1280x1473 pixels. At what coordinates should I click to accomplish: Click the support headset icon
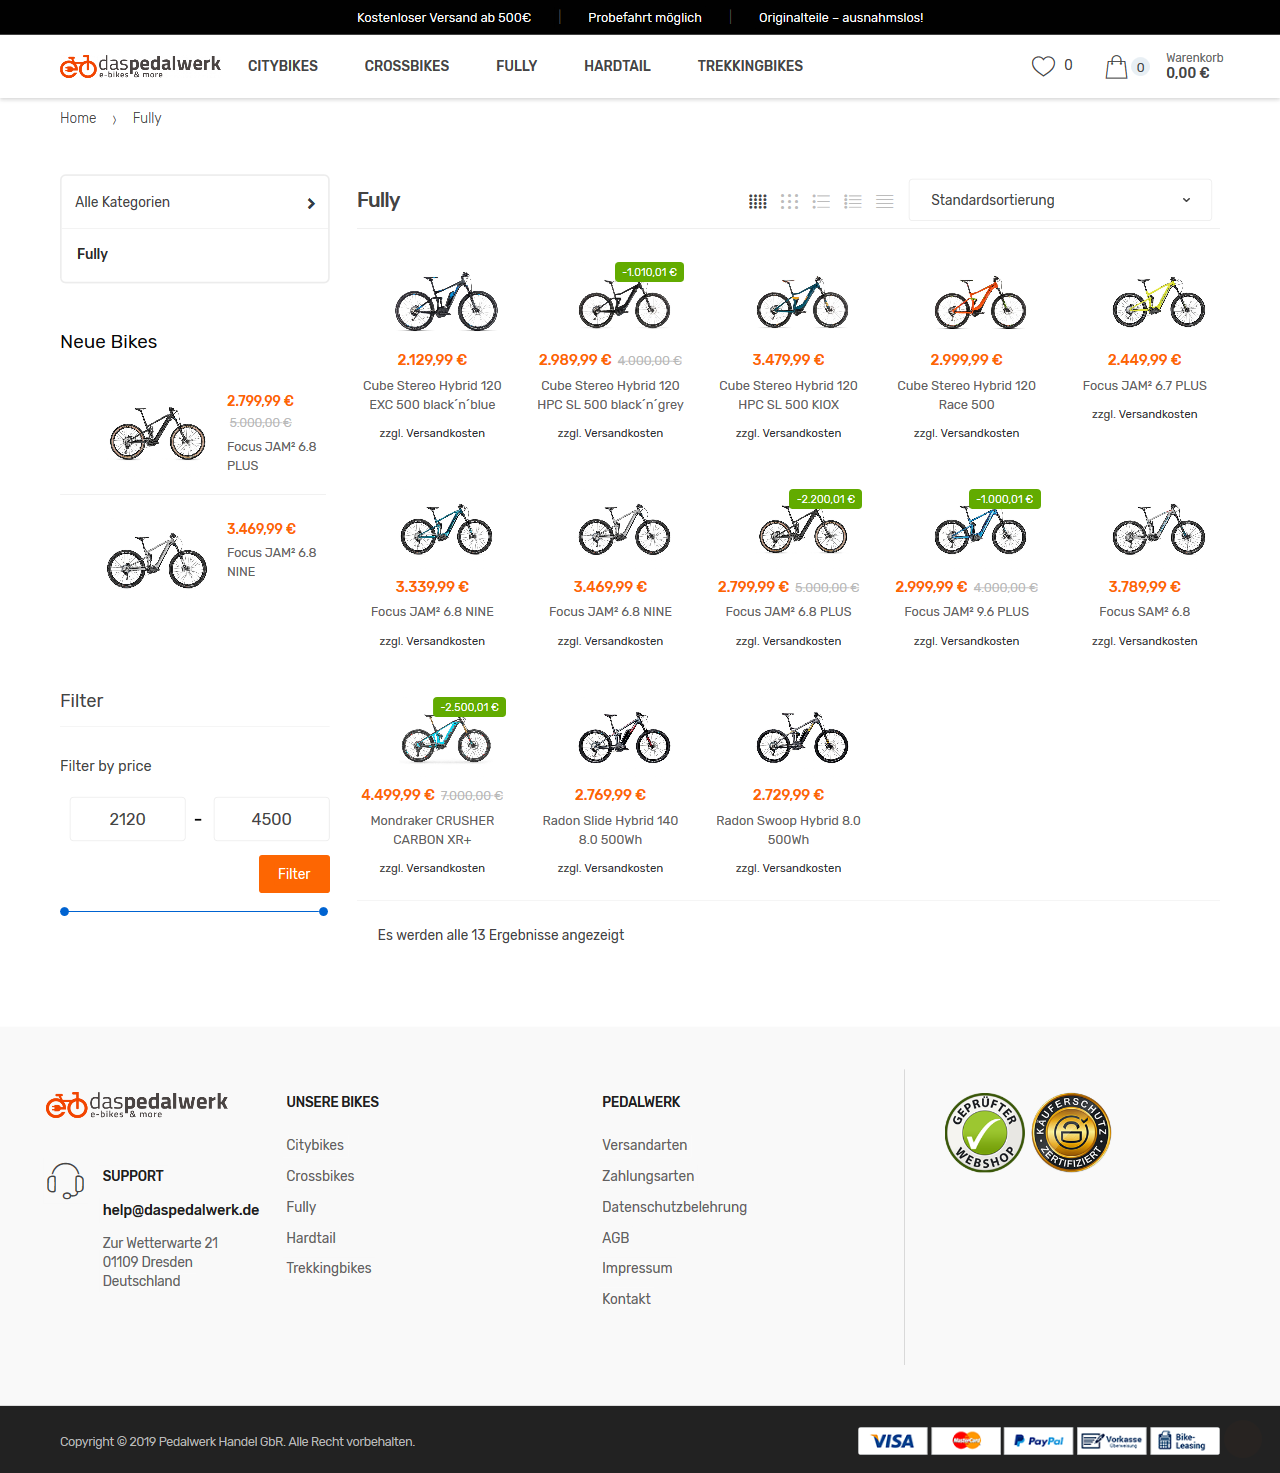coord(66,1180)
